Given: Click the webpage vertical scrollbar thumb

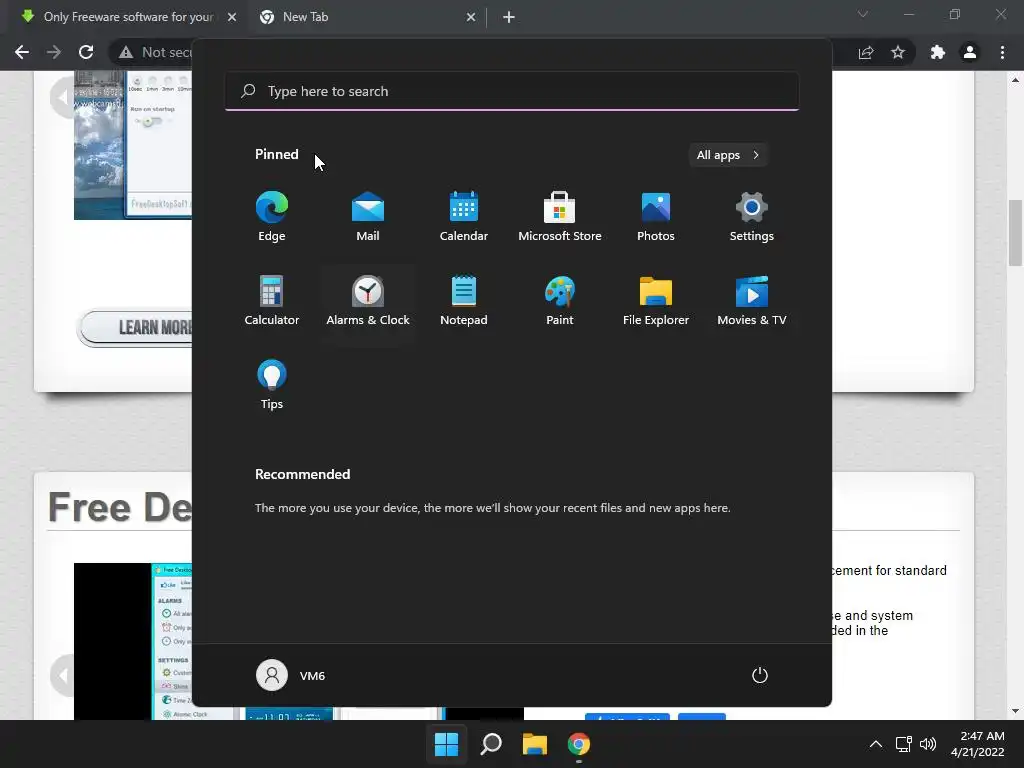Looking at the screenshot, I should tap(1015, 232).
